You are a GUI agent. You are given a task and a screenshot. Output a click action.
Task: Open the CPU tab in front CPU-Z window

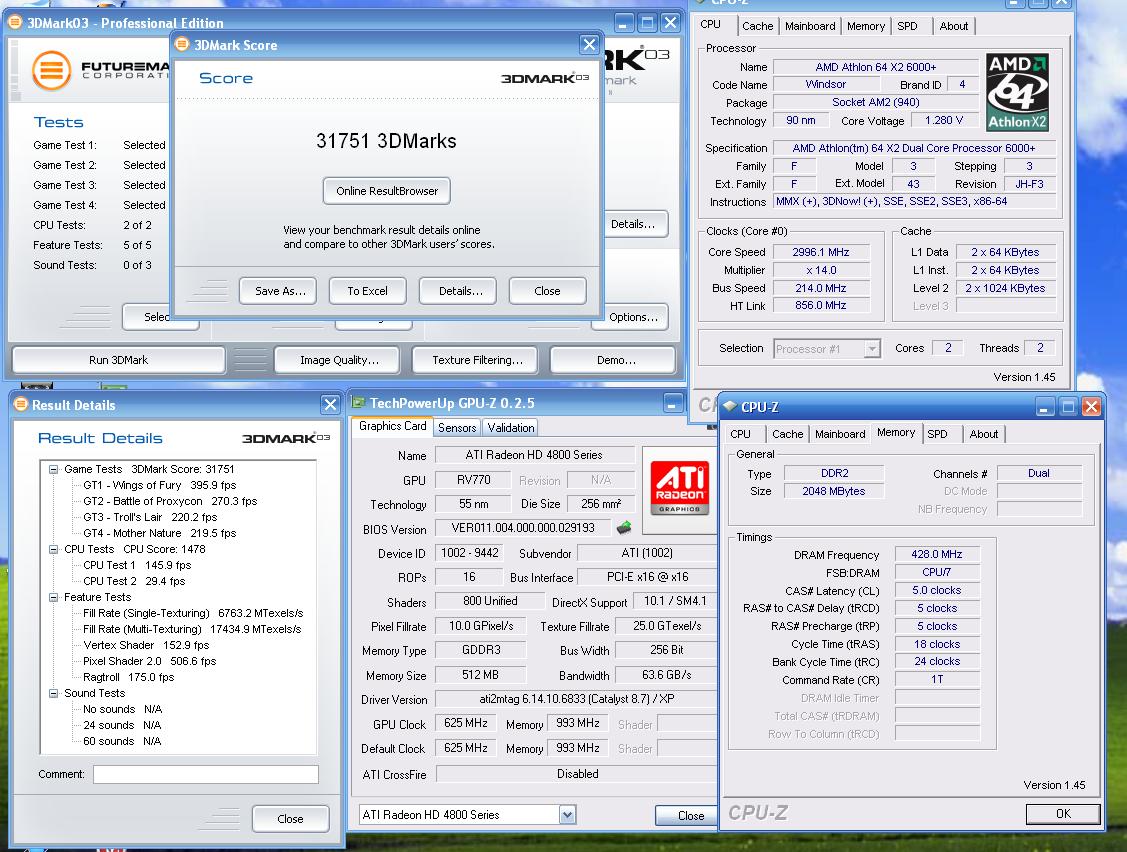[x=740, y=434]
